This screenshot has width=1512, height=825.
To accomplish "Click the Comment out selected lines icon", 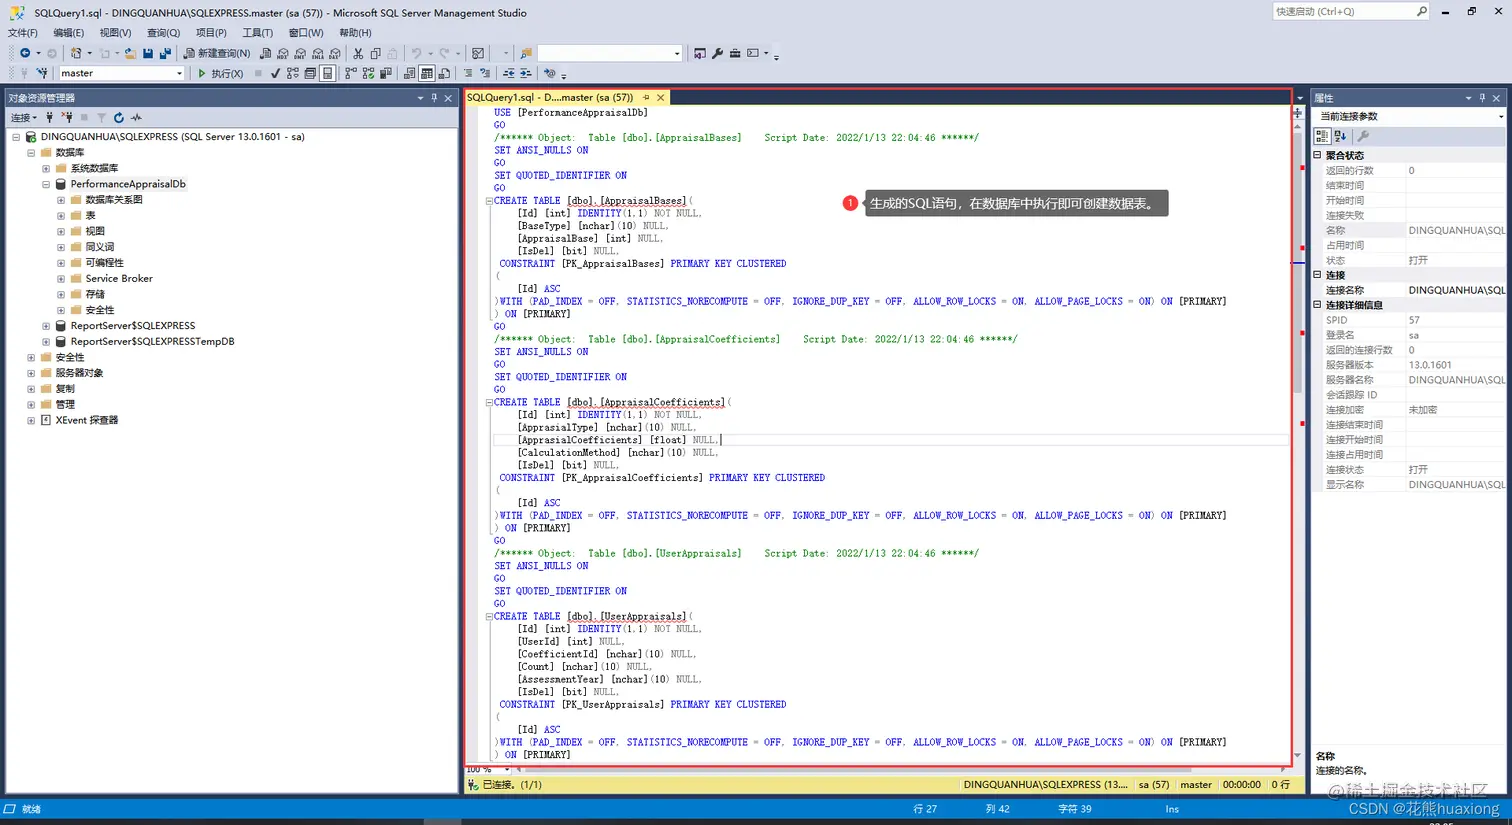I will coord(468,73).
